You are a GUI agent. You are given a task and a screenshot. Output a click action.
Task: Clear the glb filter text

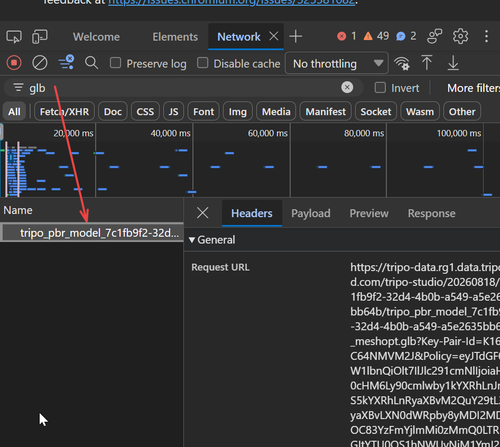click(x=347, y=87)
